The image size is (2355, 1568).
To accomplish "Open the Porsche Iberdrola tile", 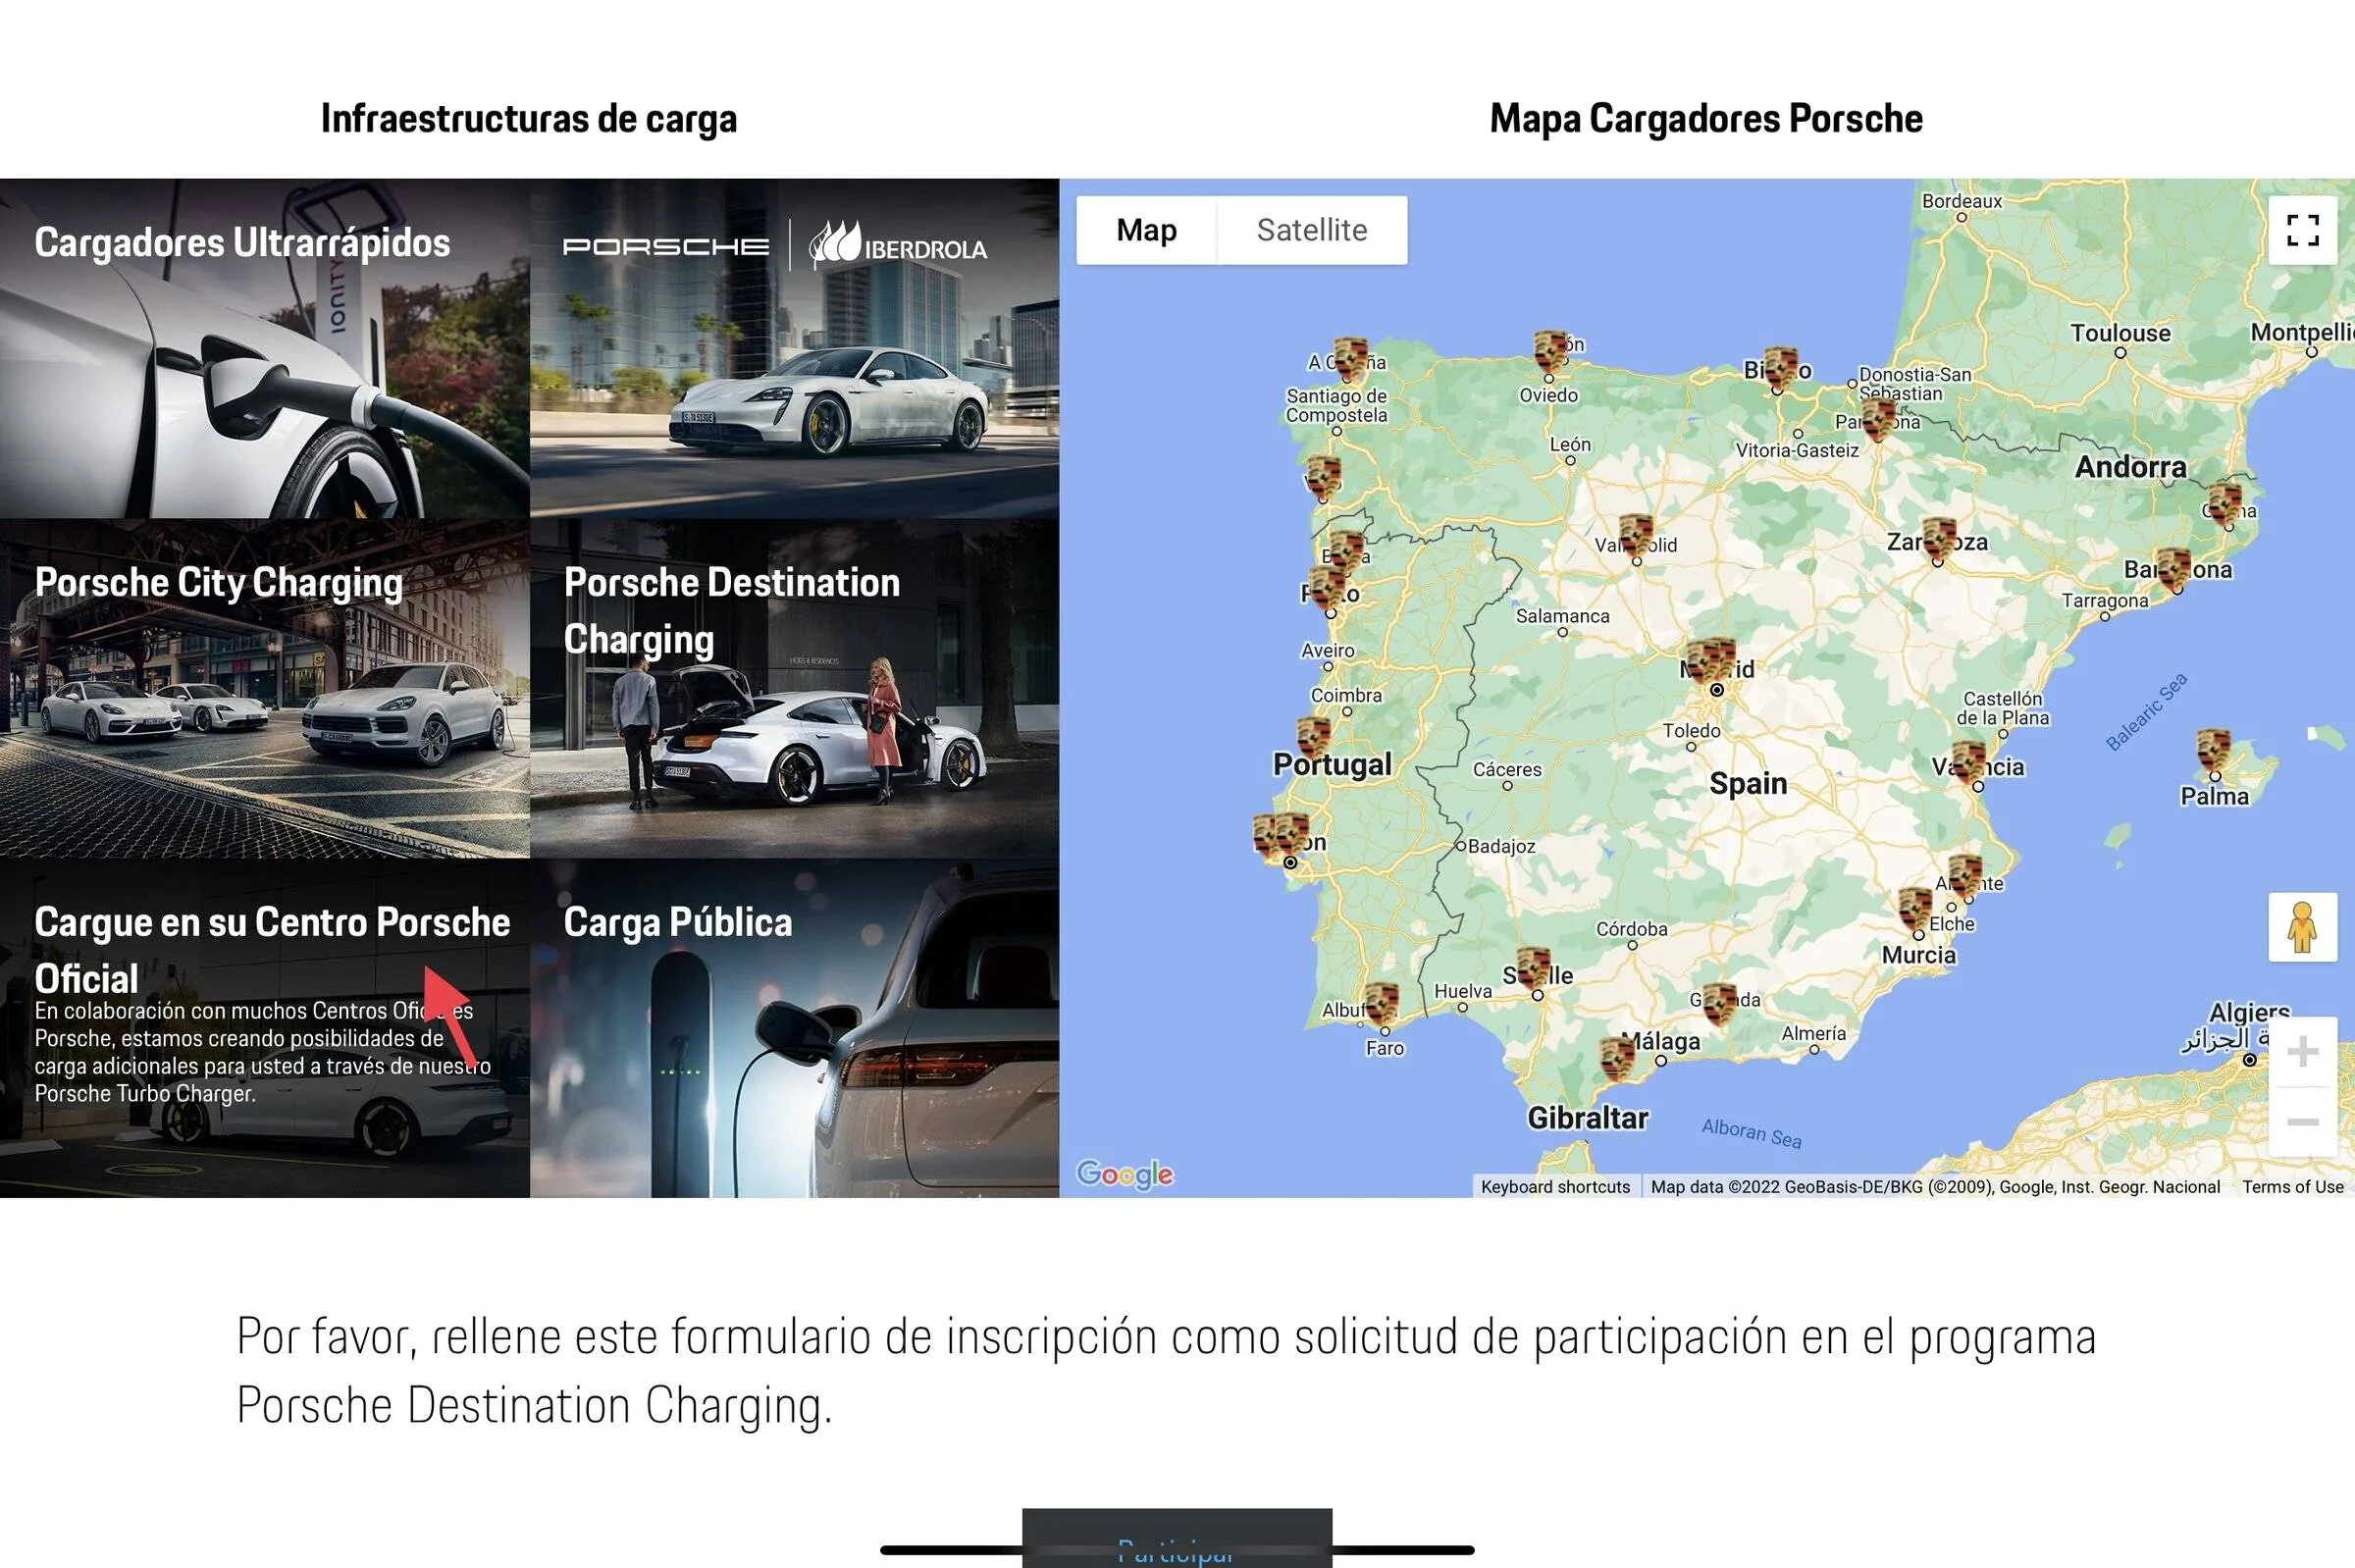I will pos(794,348).
